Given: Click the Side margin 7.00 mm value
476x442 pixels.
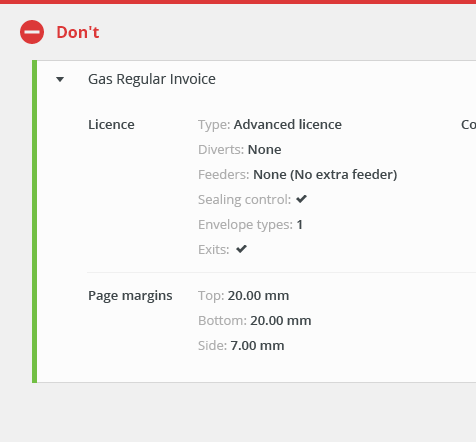Looking at the screenshot, I should tap(257, 345).
